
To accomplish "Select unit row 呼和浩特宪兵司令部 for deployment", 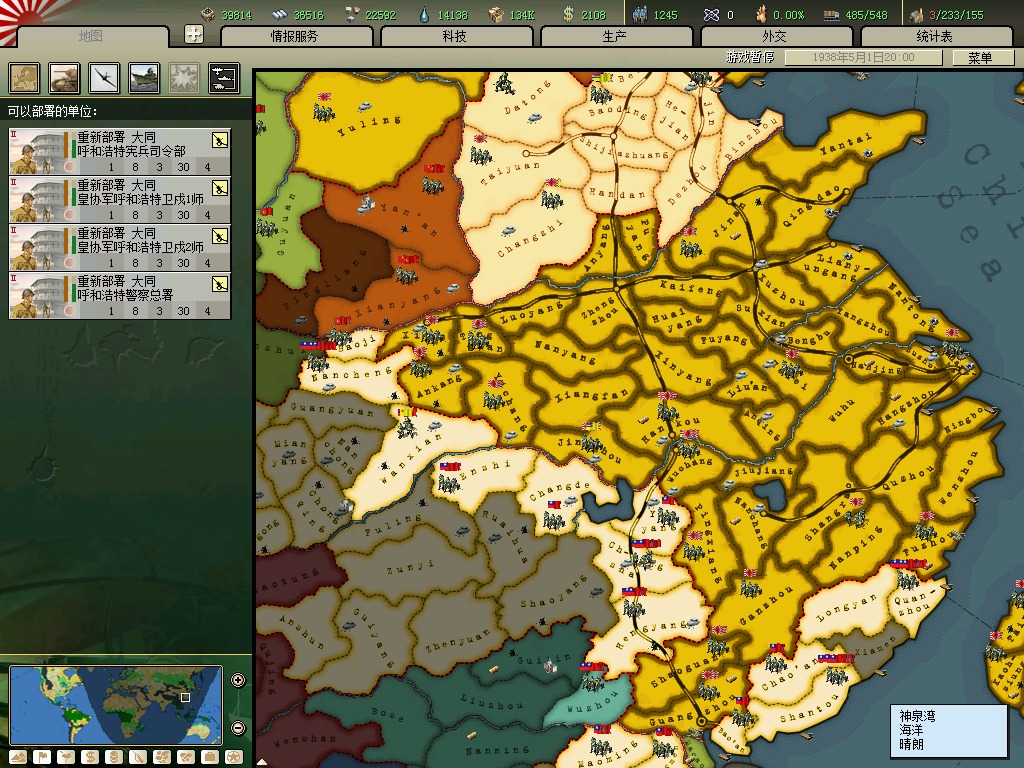I will [120, 152].
